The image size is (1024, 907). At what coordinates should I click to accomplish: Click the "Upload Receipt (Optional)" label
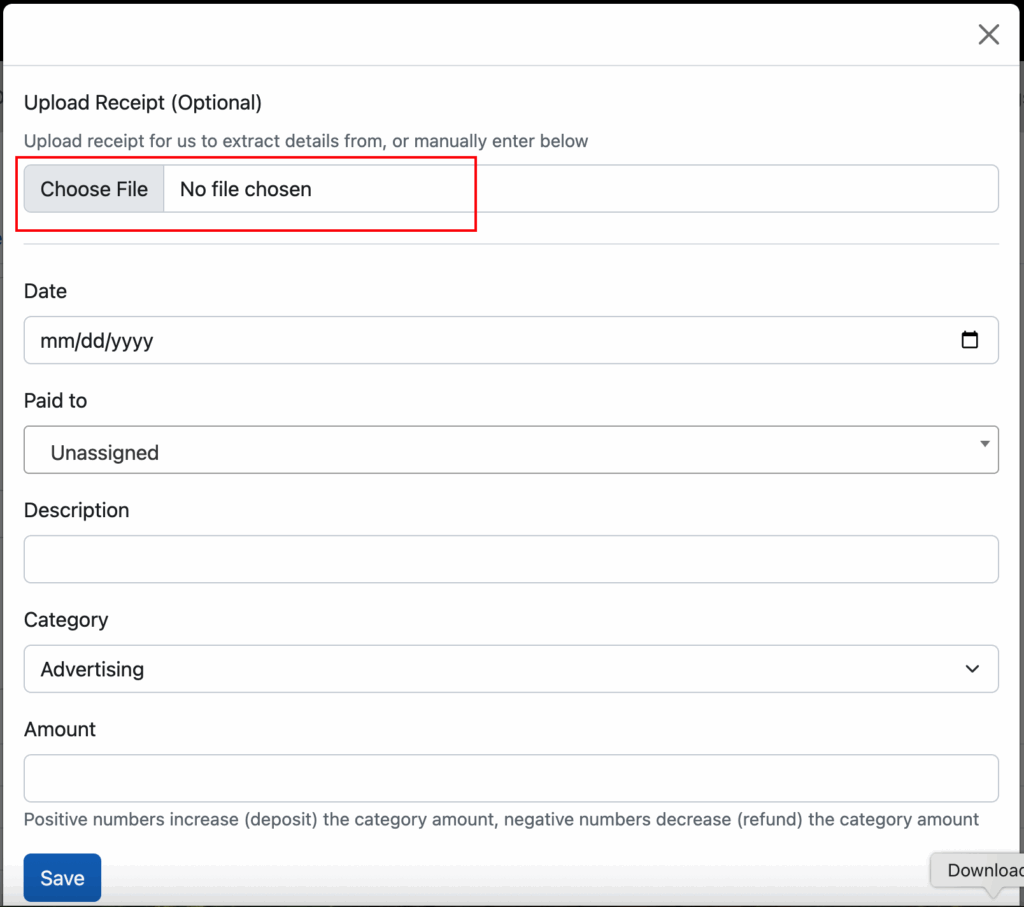pos(143,102)
